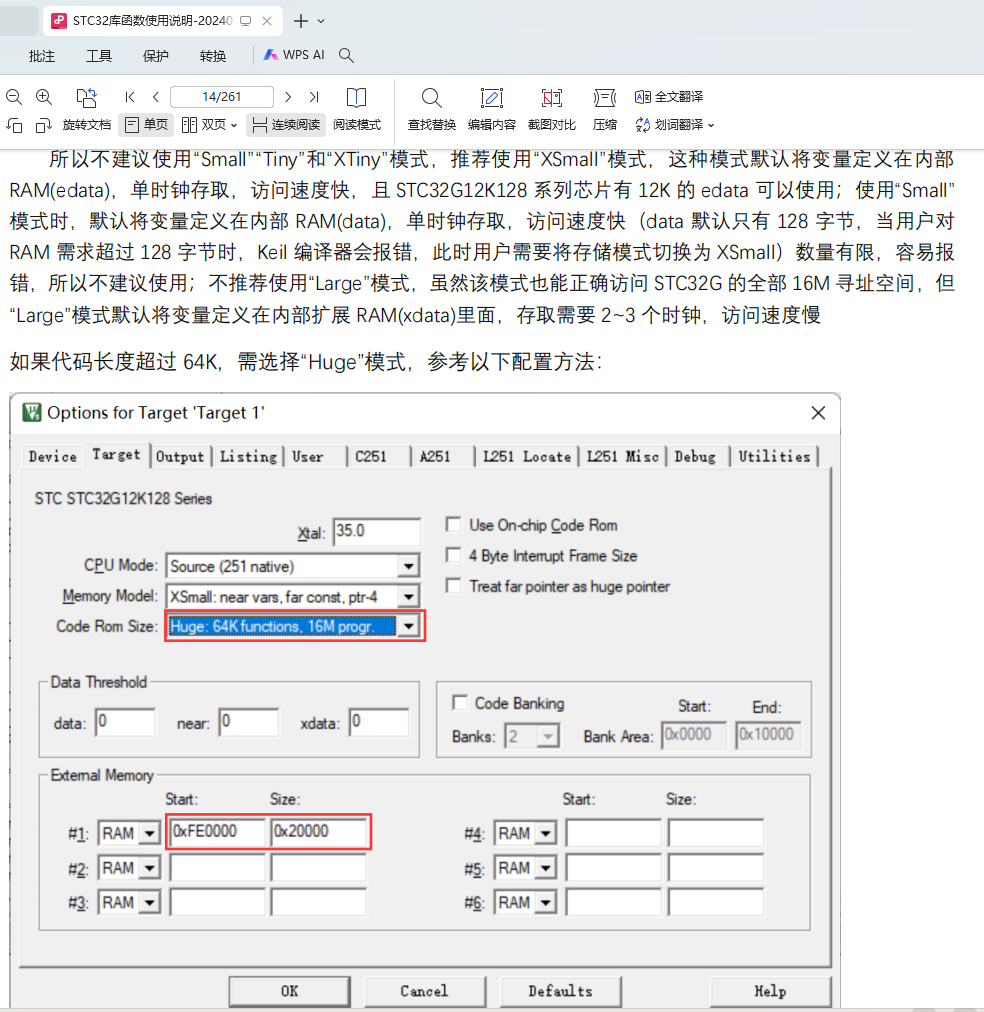Switch to the C251 tab
The height and width of the screenshot is (1012, 984).
click(371, 457)
